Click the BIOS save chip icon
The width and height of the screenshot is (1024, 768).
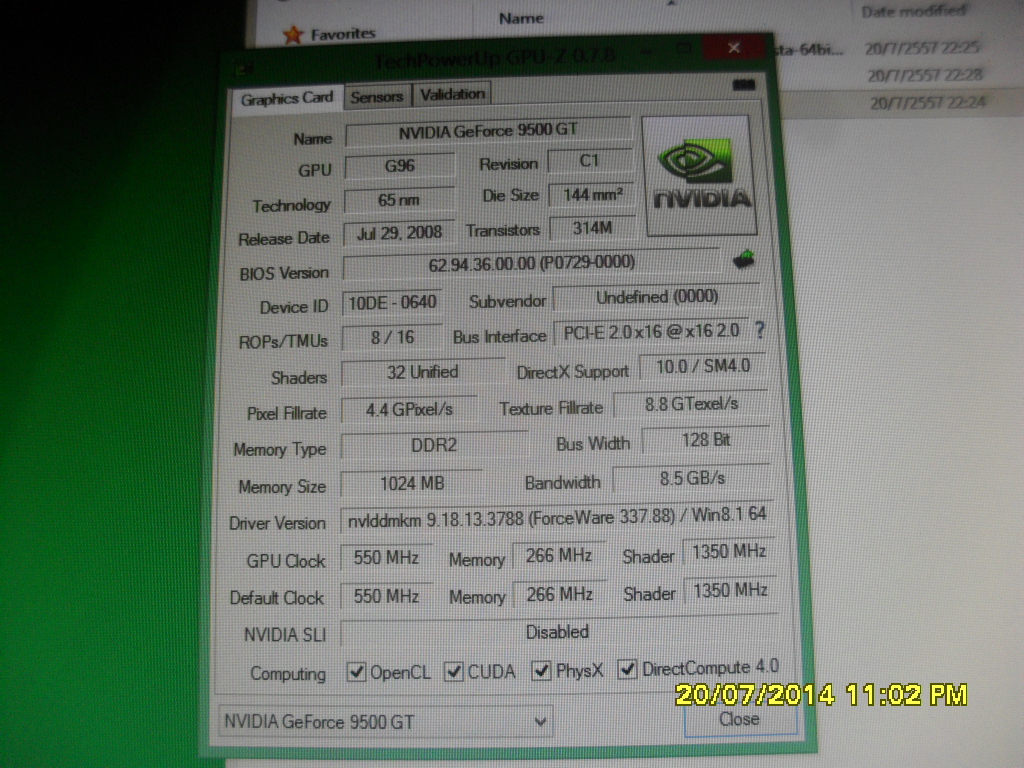click(x=744, y=259)
